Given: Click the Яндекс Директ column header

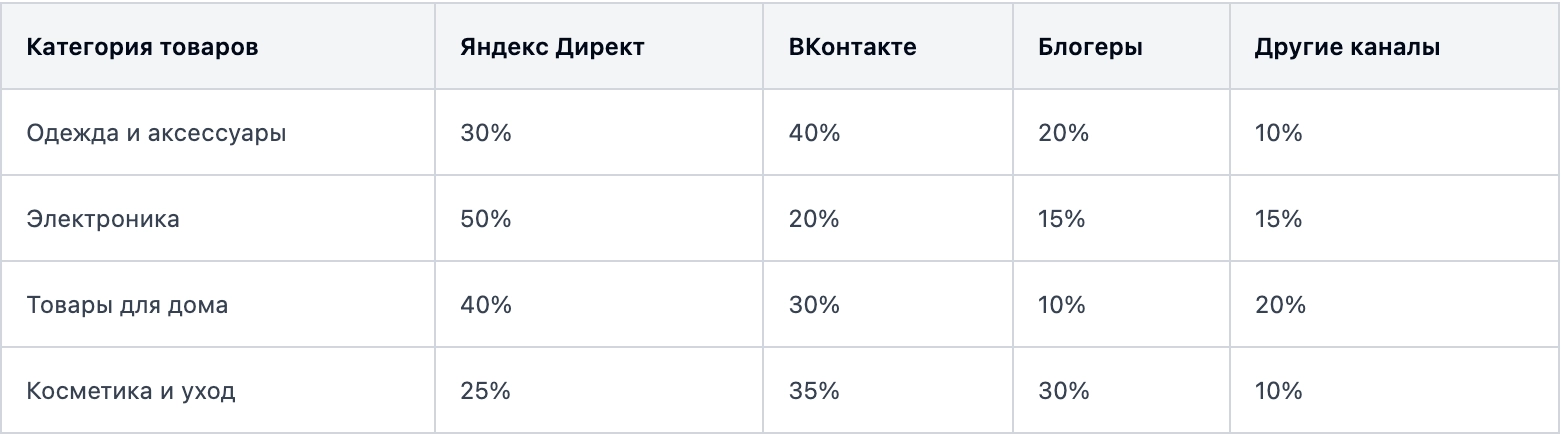Looking at the screenshot, I should 552,47.
